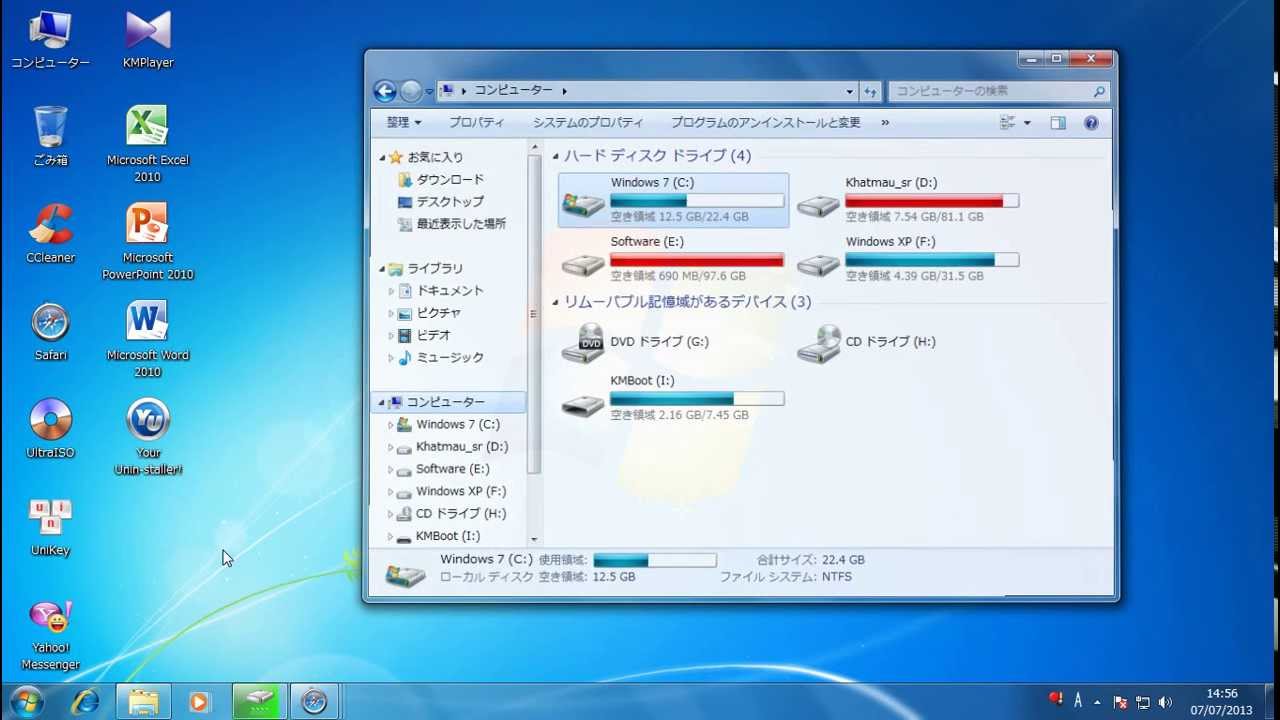The width and height of the screenshot is (1280, 720).
Task: Launch CCleaner from desktop
Action: [x=50, y=235]
